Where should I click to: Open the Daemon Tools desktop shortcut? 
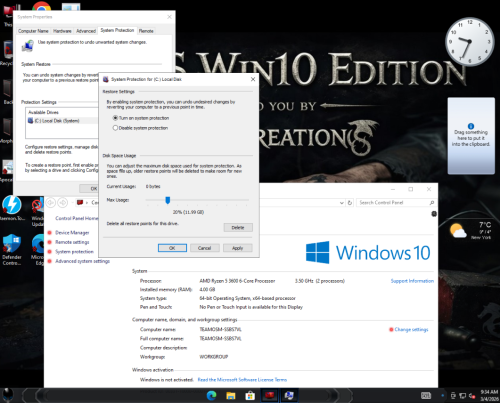point(12,208)
